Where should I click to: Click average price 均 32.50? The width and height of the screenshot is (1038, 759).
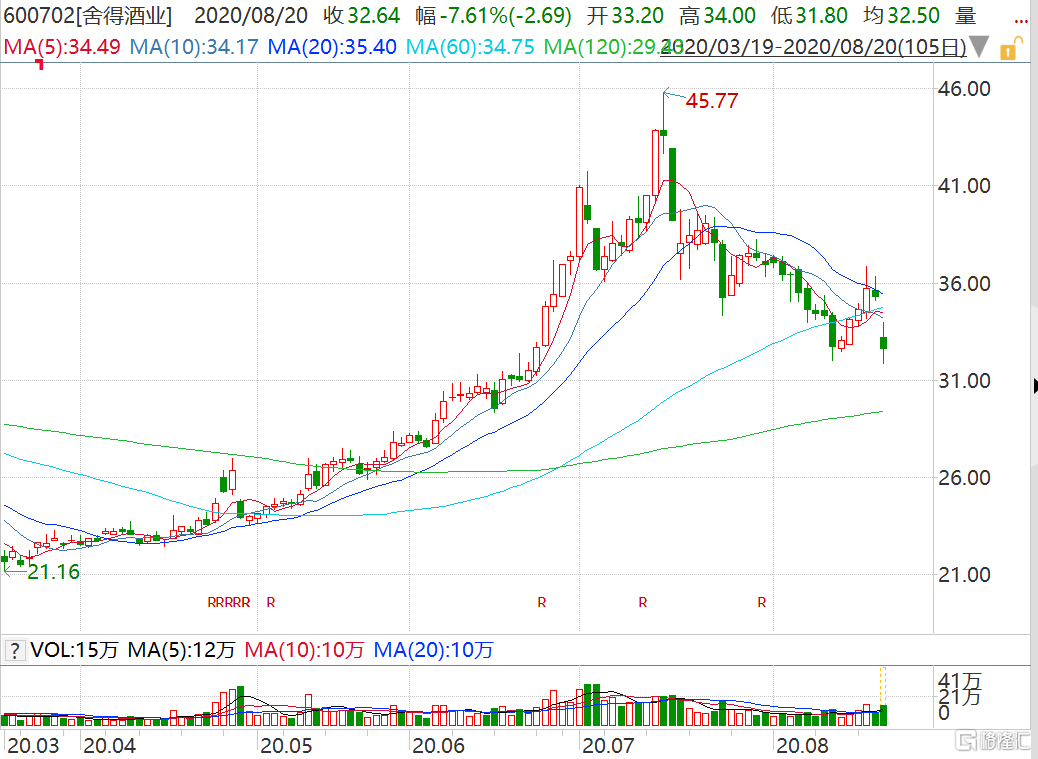[901, 15]
